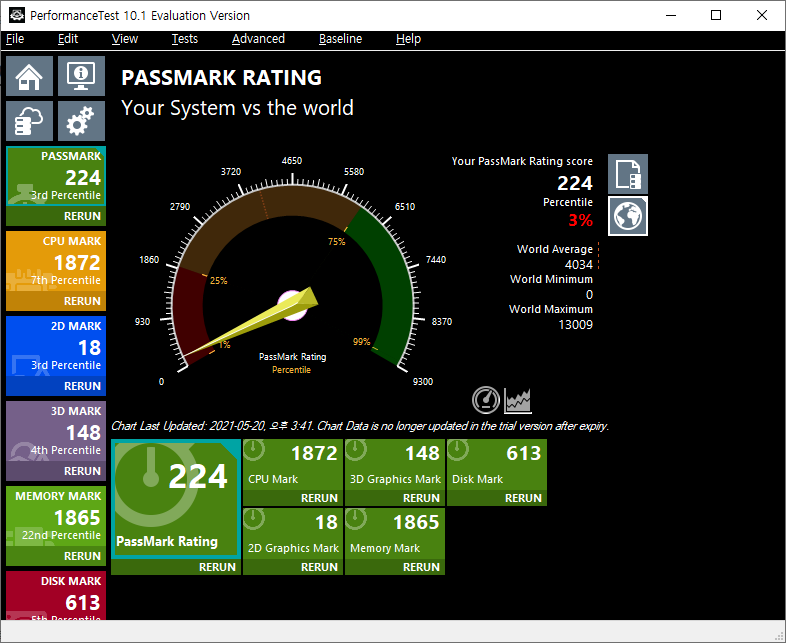Select the DISK MARK 613 sidebar panel
Screen dimensions: 786x643
pos(56,596)
